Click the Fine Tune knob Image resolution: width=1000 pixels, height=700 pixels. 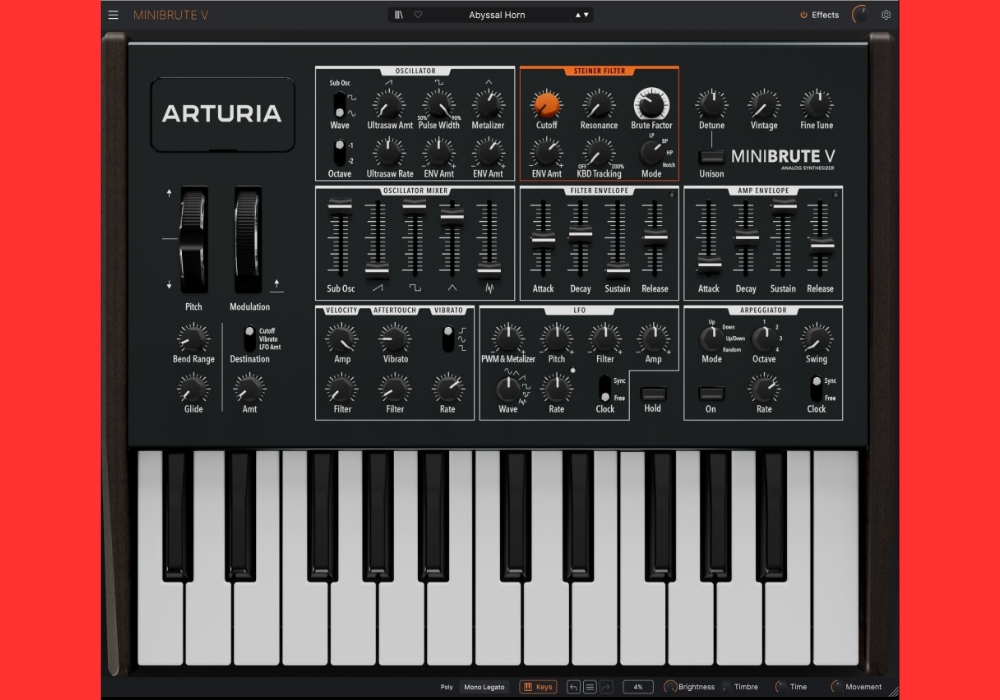coord(816,104)
